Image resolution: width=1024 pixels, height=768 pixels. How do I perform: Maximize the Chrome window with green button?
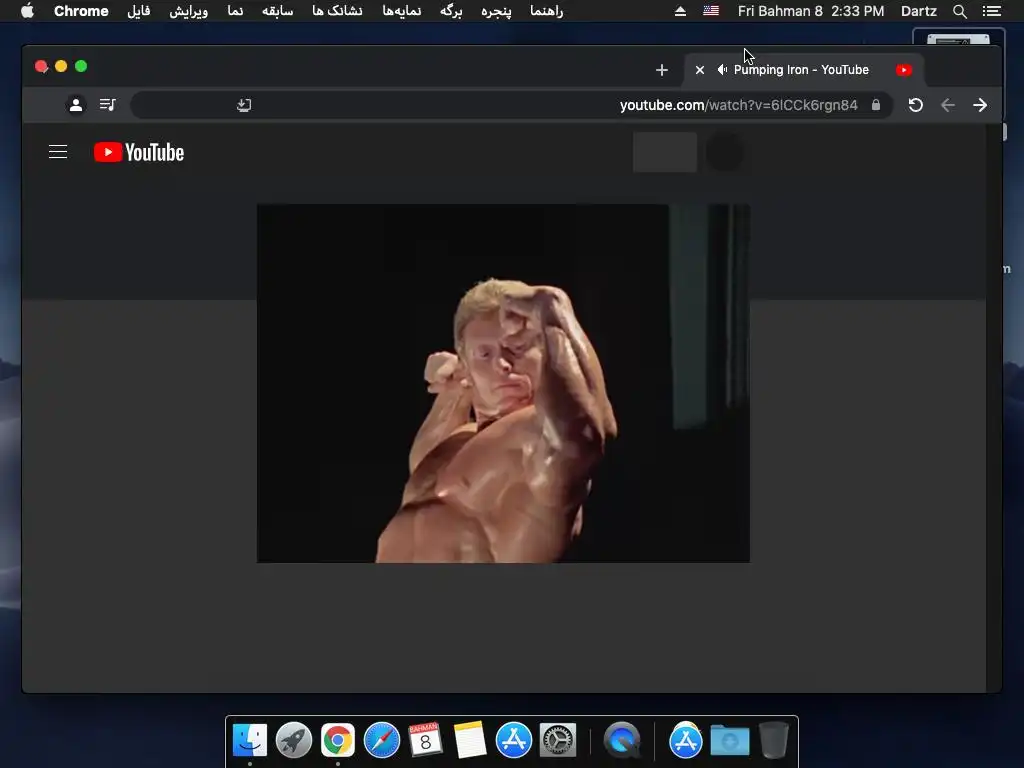coord(81,66)
